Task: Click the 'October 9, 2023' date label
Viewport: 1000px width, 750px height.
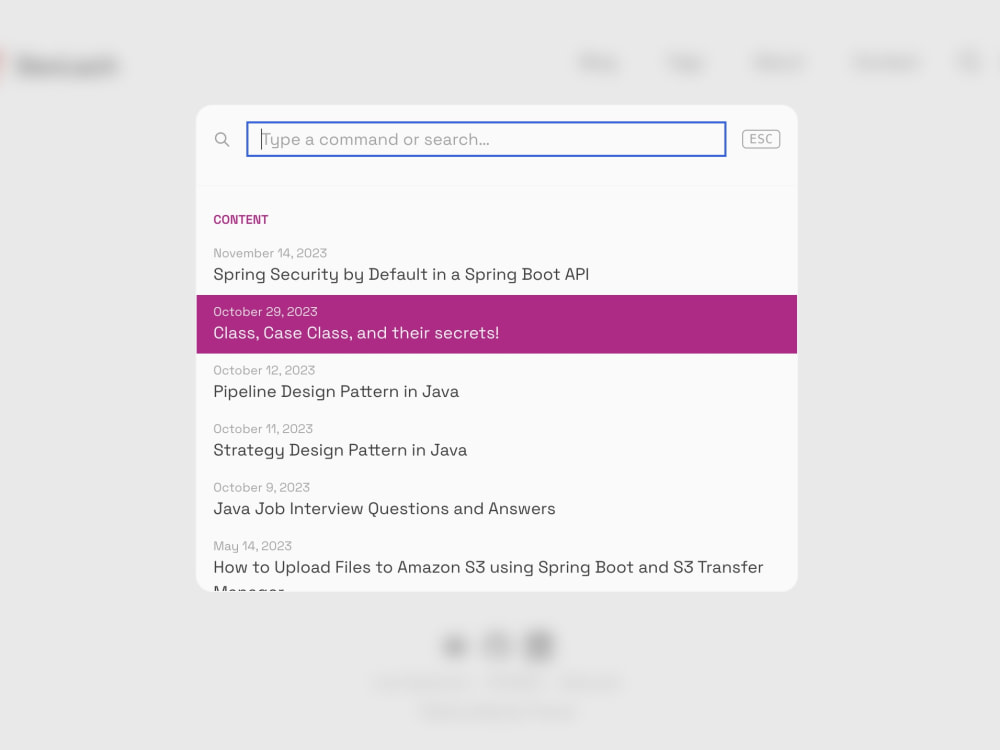Action: 261,487
